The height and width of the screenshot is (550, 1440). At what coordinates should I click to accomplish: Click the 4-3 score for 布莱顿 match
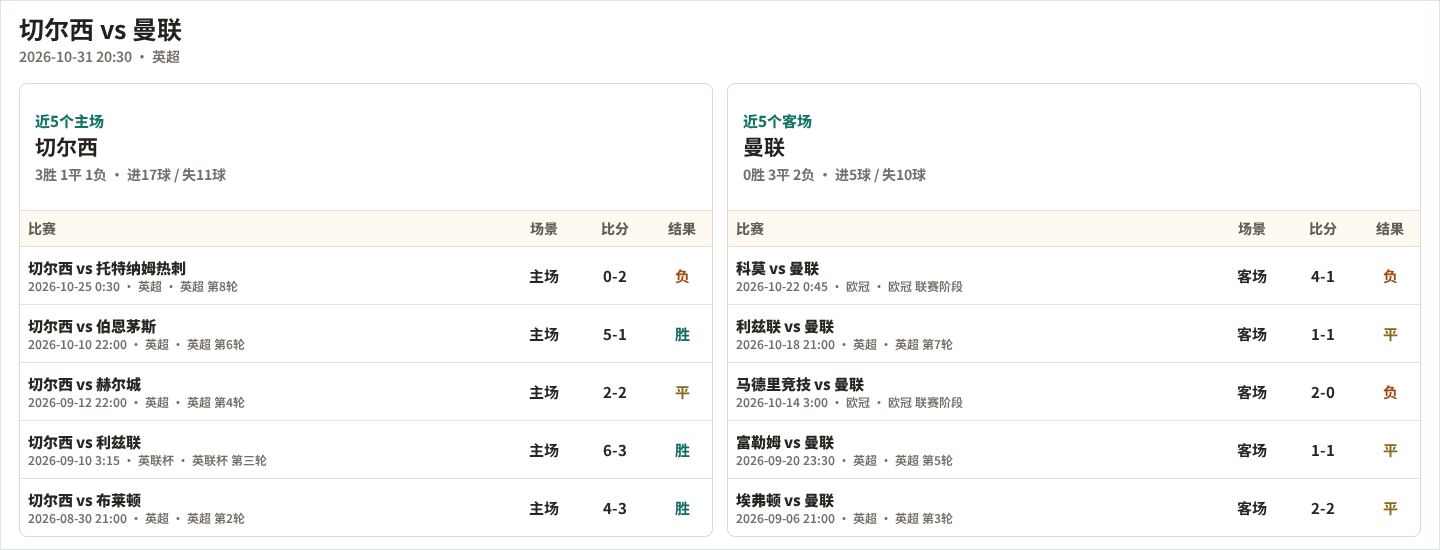point(615,508)
